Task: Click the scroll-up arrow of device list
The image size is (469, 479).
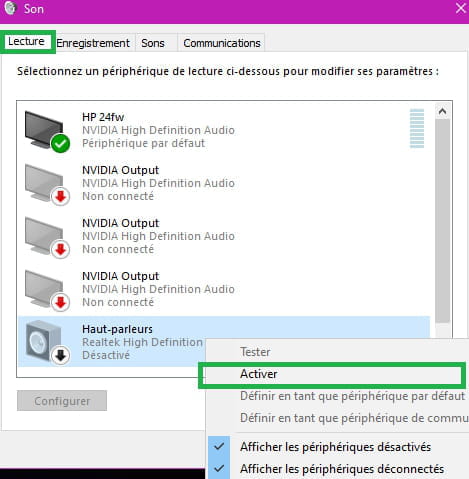Action: (442, 111)
